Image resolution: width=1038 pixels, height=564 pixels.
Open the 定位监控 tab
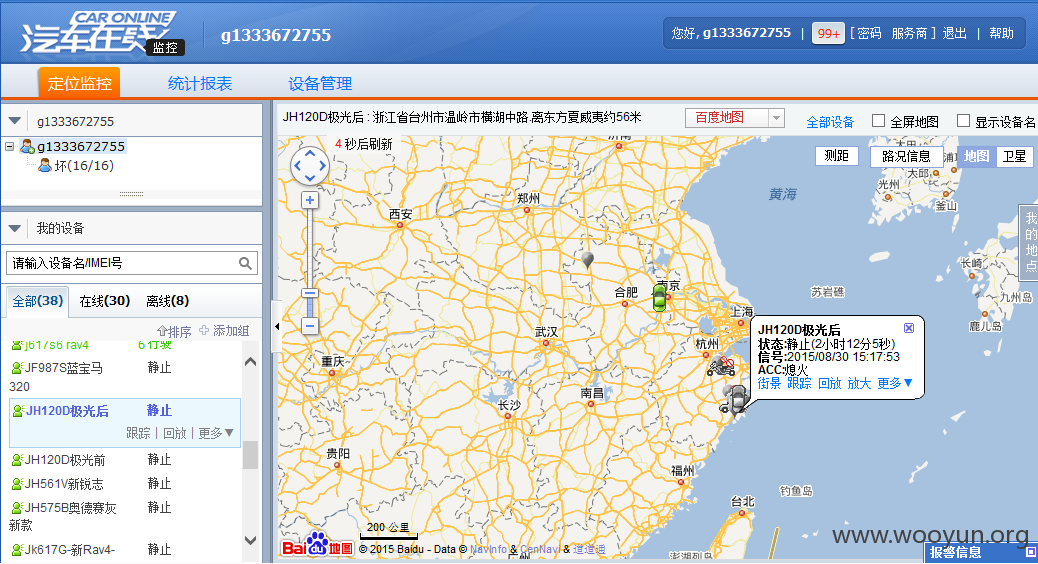[79, 83]
